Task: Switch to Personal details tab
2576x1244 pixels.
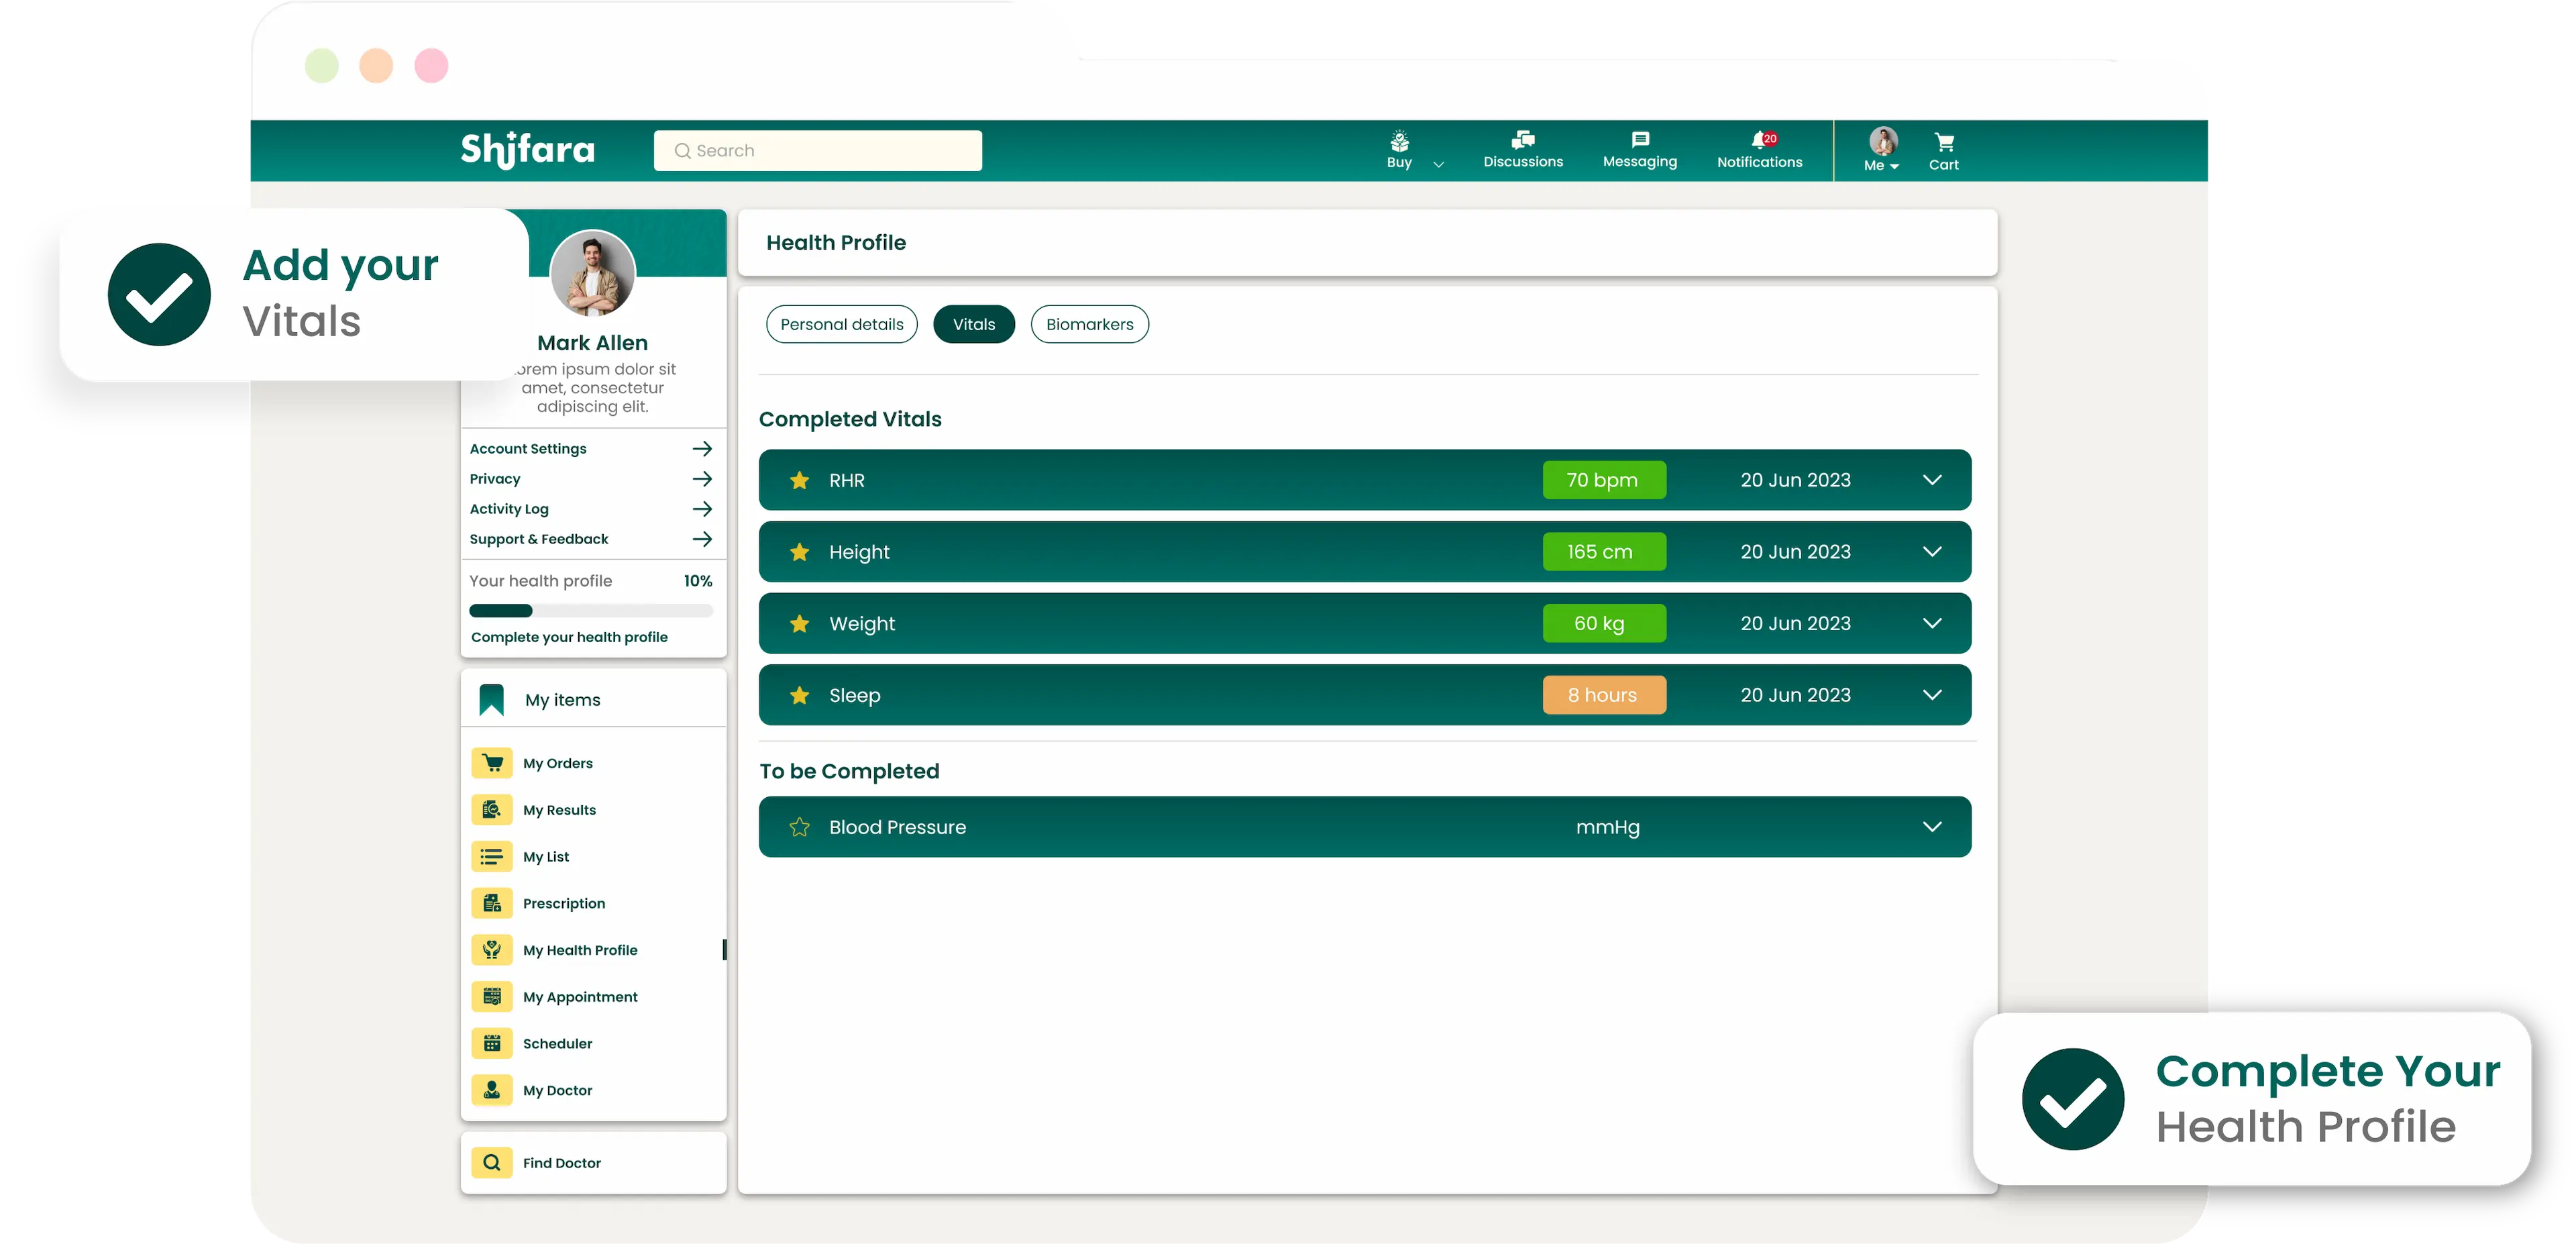Action: [x=841, y=324]
